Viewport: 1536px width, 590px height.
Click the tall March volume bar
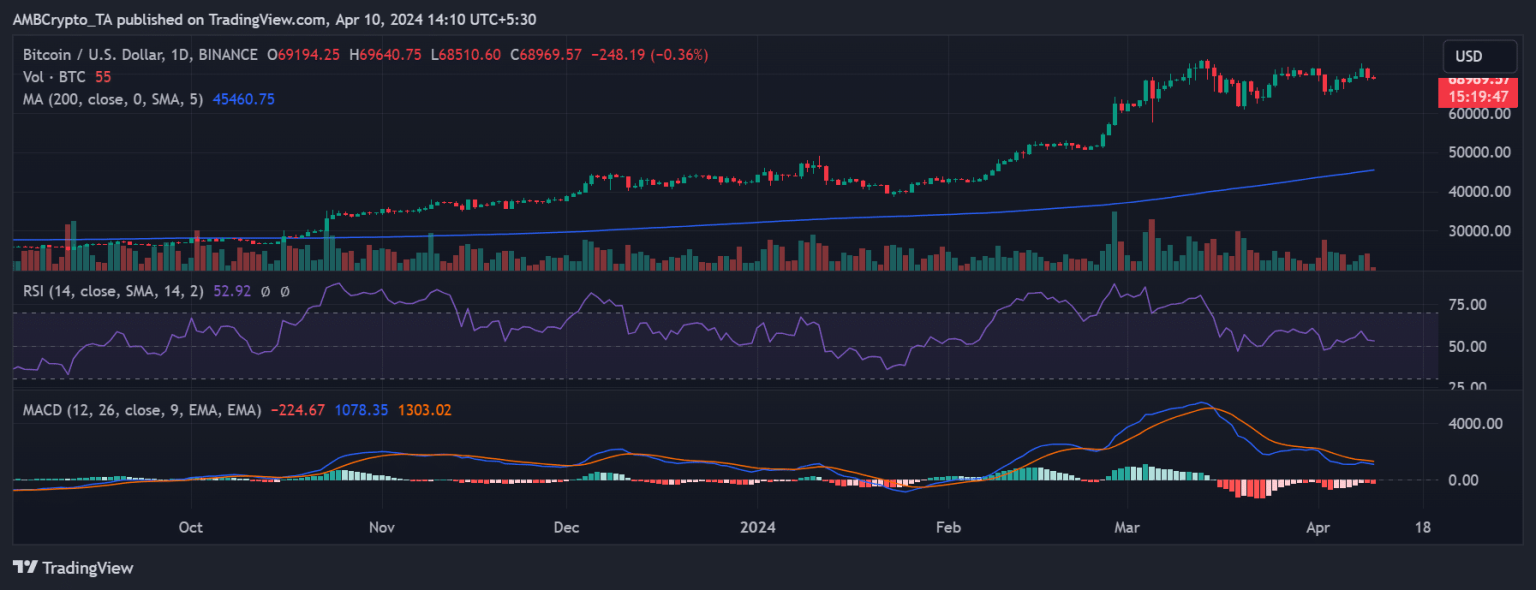pos(1112,241)
